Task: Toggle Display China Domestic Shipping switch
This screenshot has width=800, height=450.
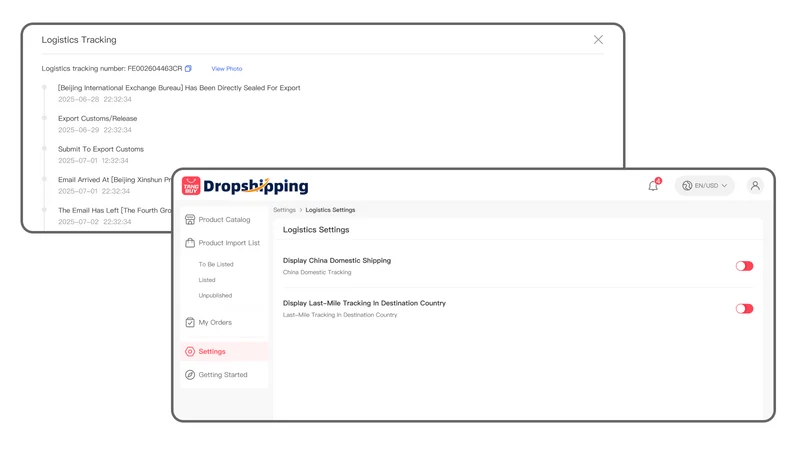Action: 744,266
